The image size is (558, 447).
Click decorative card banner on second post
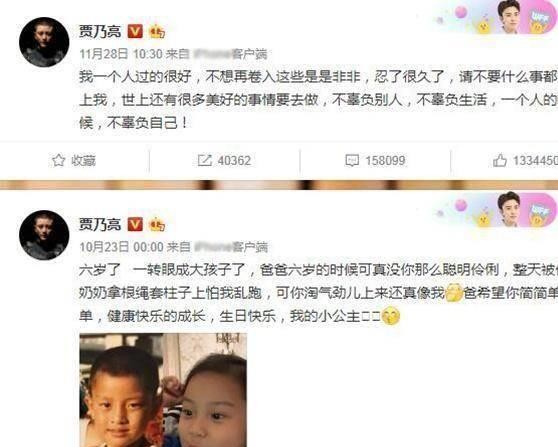click(496, 210)
